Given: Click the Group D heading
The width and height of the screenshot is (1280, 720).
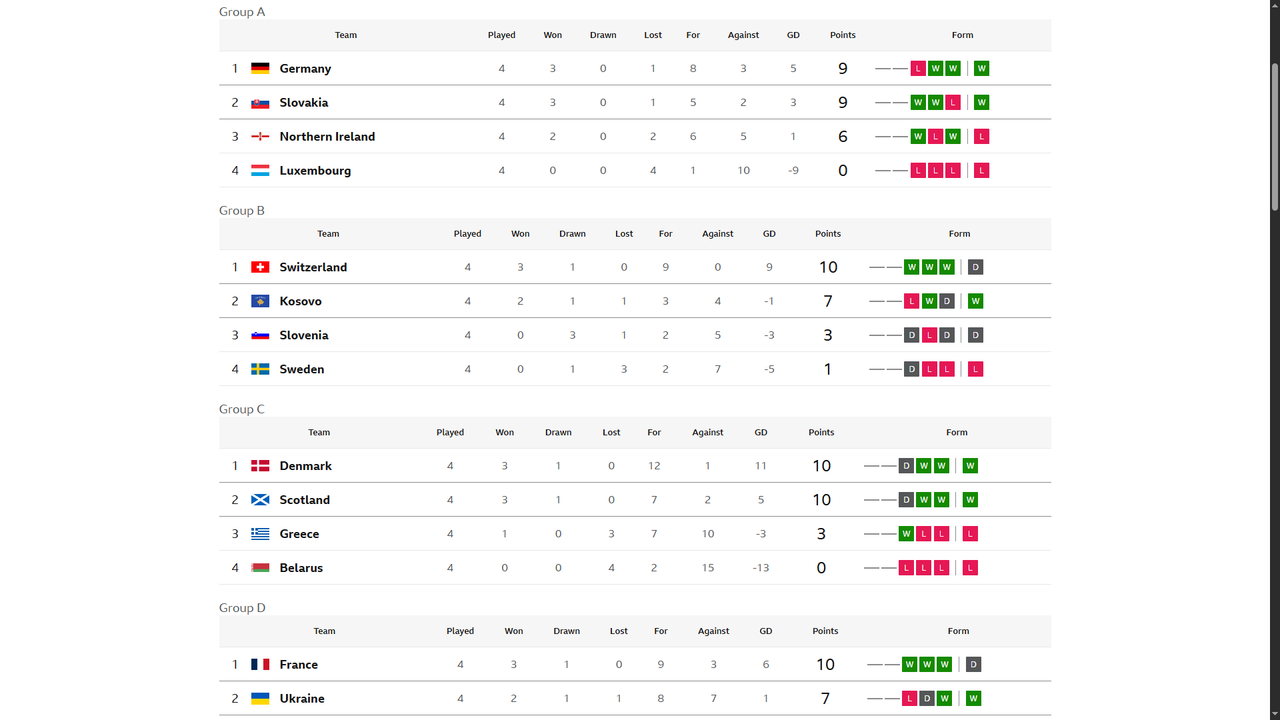Looking at the screenshot, I should (x=242, y=607).
